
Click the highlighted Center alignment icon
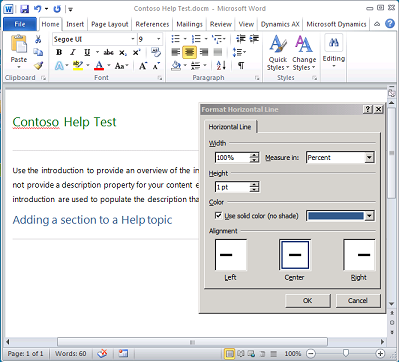coord(189,52)
